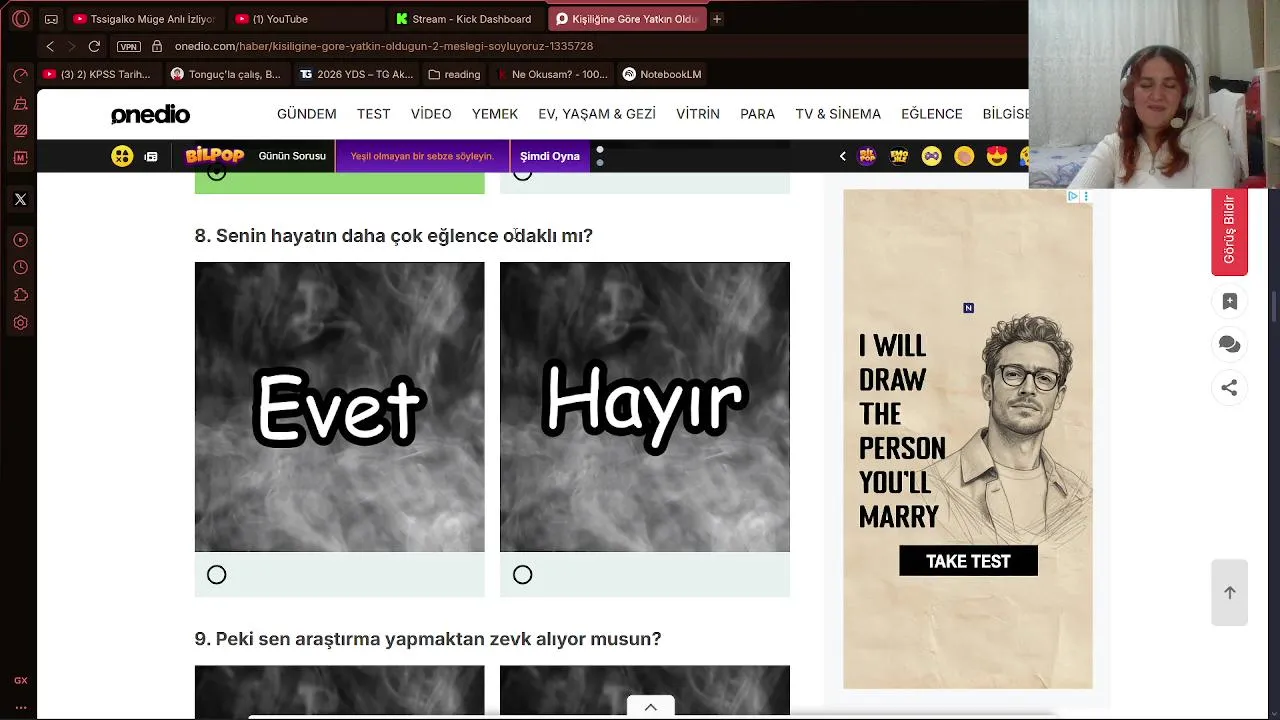Open the Tonguç'la çalış bookmark
Image resolution: width=1280 pixels, height=720 pixels.
[x=226, y=74]
